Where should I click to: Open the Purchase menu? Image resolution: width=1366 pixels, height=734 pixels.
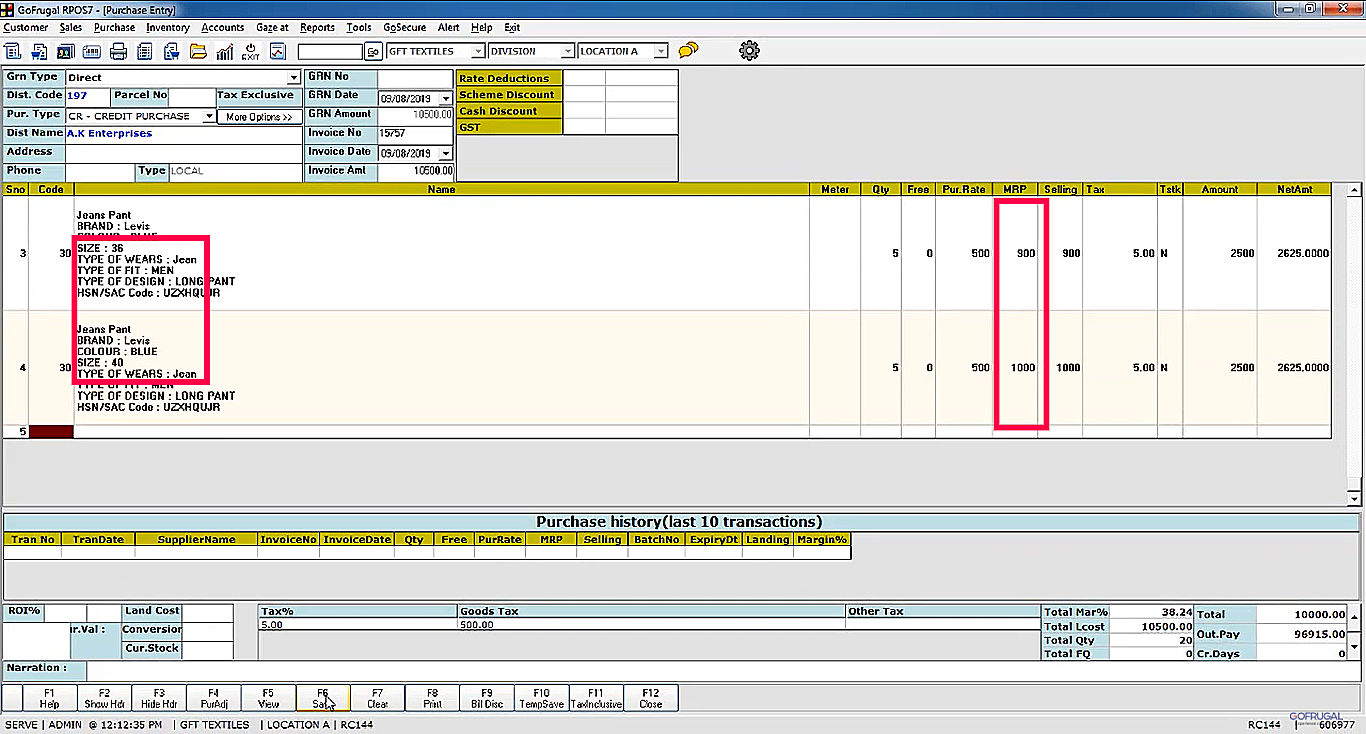tap(115, 28)
